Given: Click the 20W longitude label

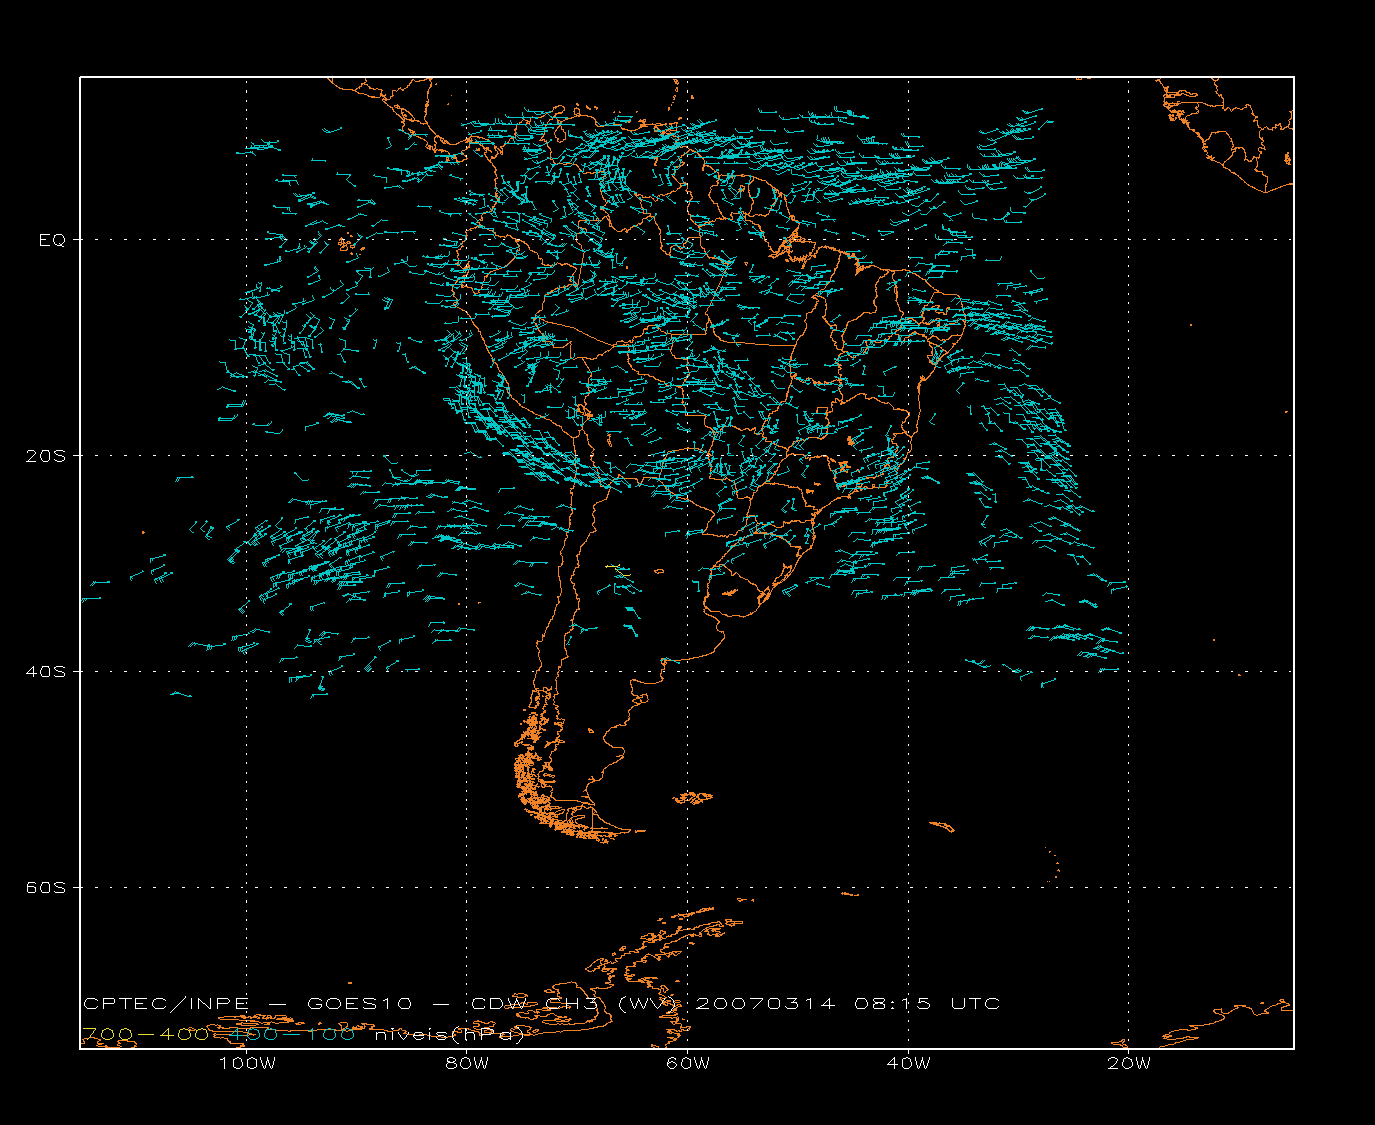Looking at the screenshot, I should (x=1129, y=1063).
